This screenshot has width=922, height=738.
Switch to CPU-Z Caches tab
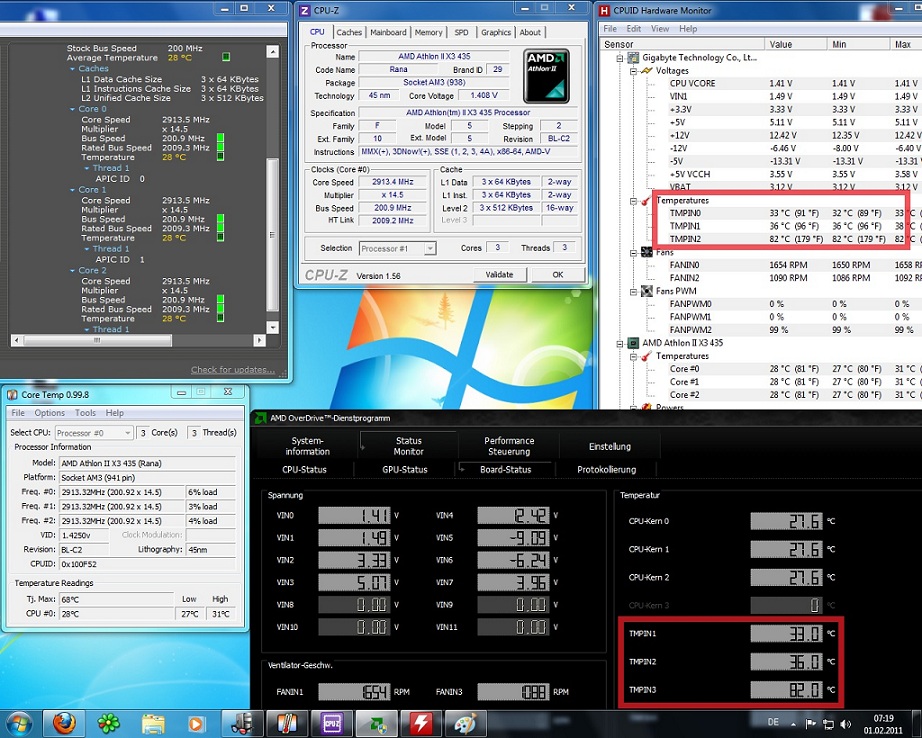click(349, 32)
